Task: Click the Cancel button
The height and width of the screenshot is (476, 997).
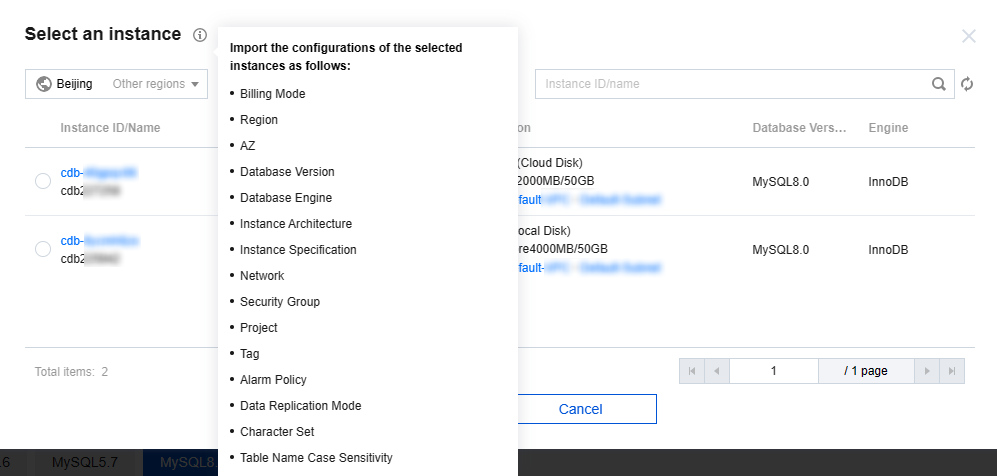Action: pyautogui.click(x=580, y=409)
